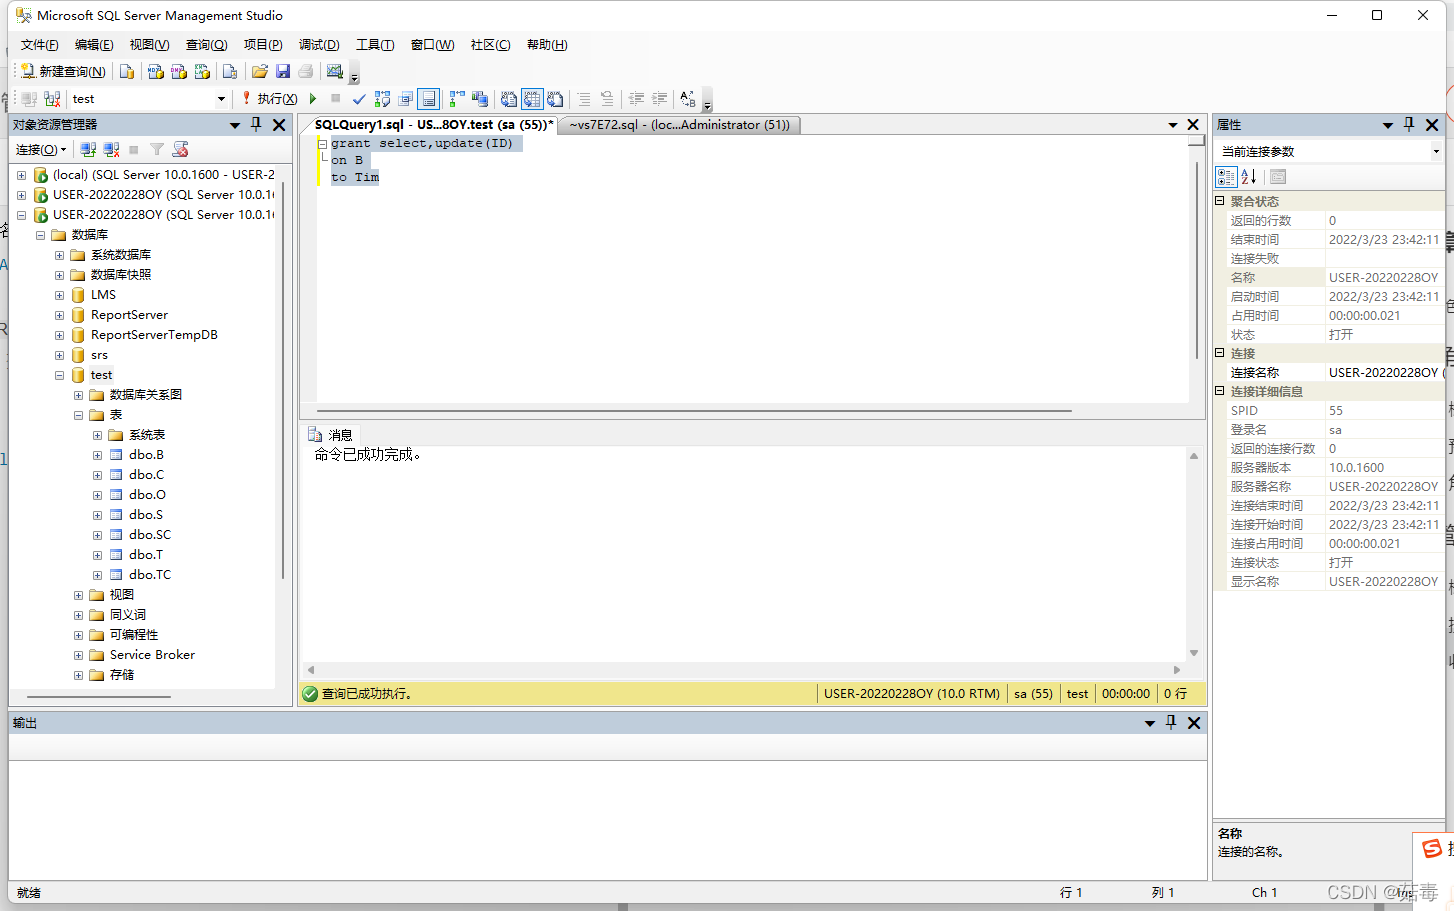Click the filter funnel in Object Explorer
Screen dimensions: 1454x911
[x=157, y=149]
